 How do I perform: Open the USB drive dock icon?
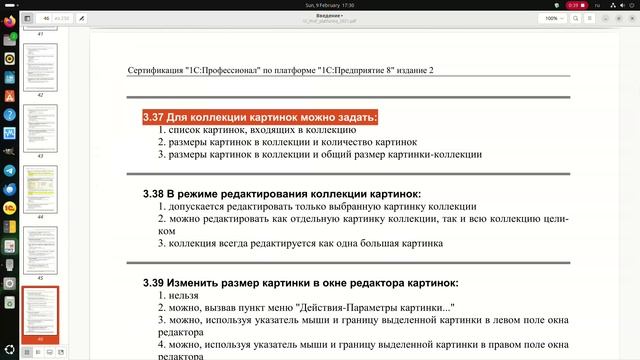tap(9, 265)
